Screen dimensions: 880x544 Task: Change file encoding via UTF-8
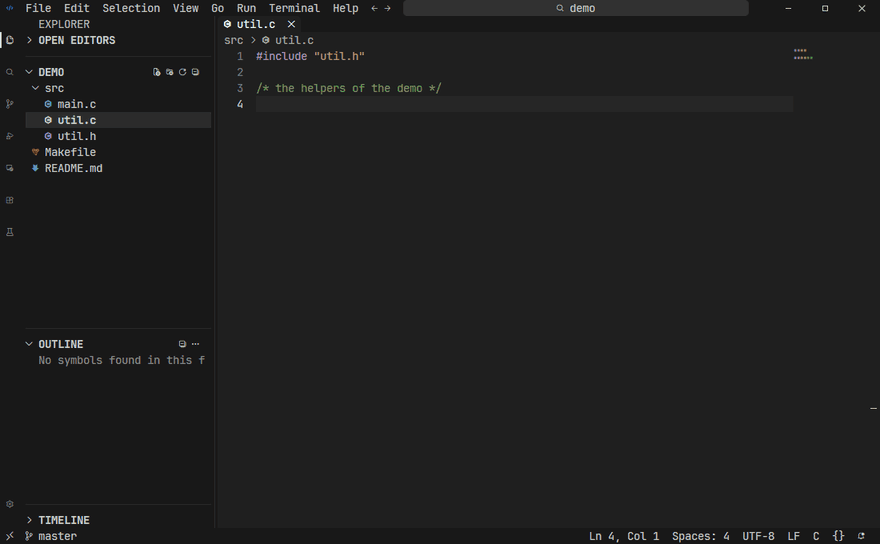tap(758, 536)
